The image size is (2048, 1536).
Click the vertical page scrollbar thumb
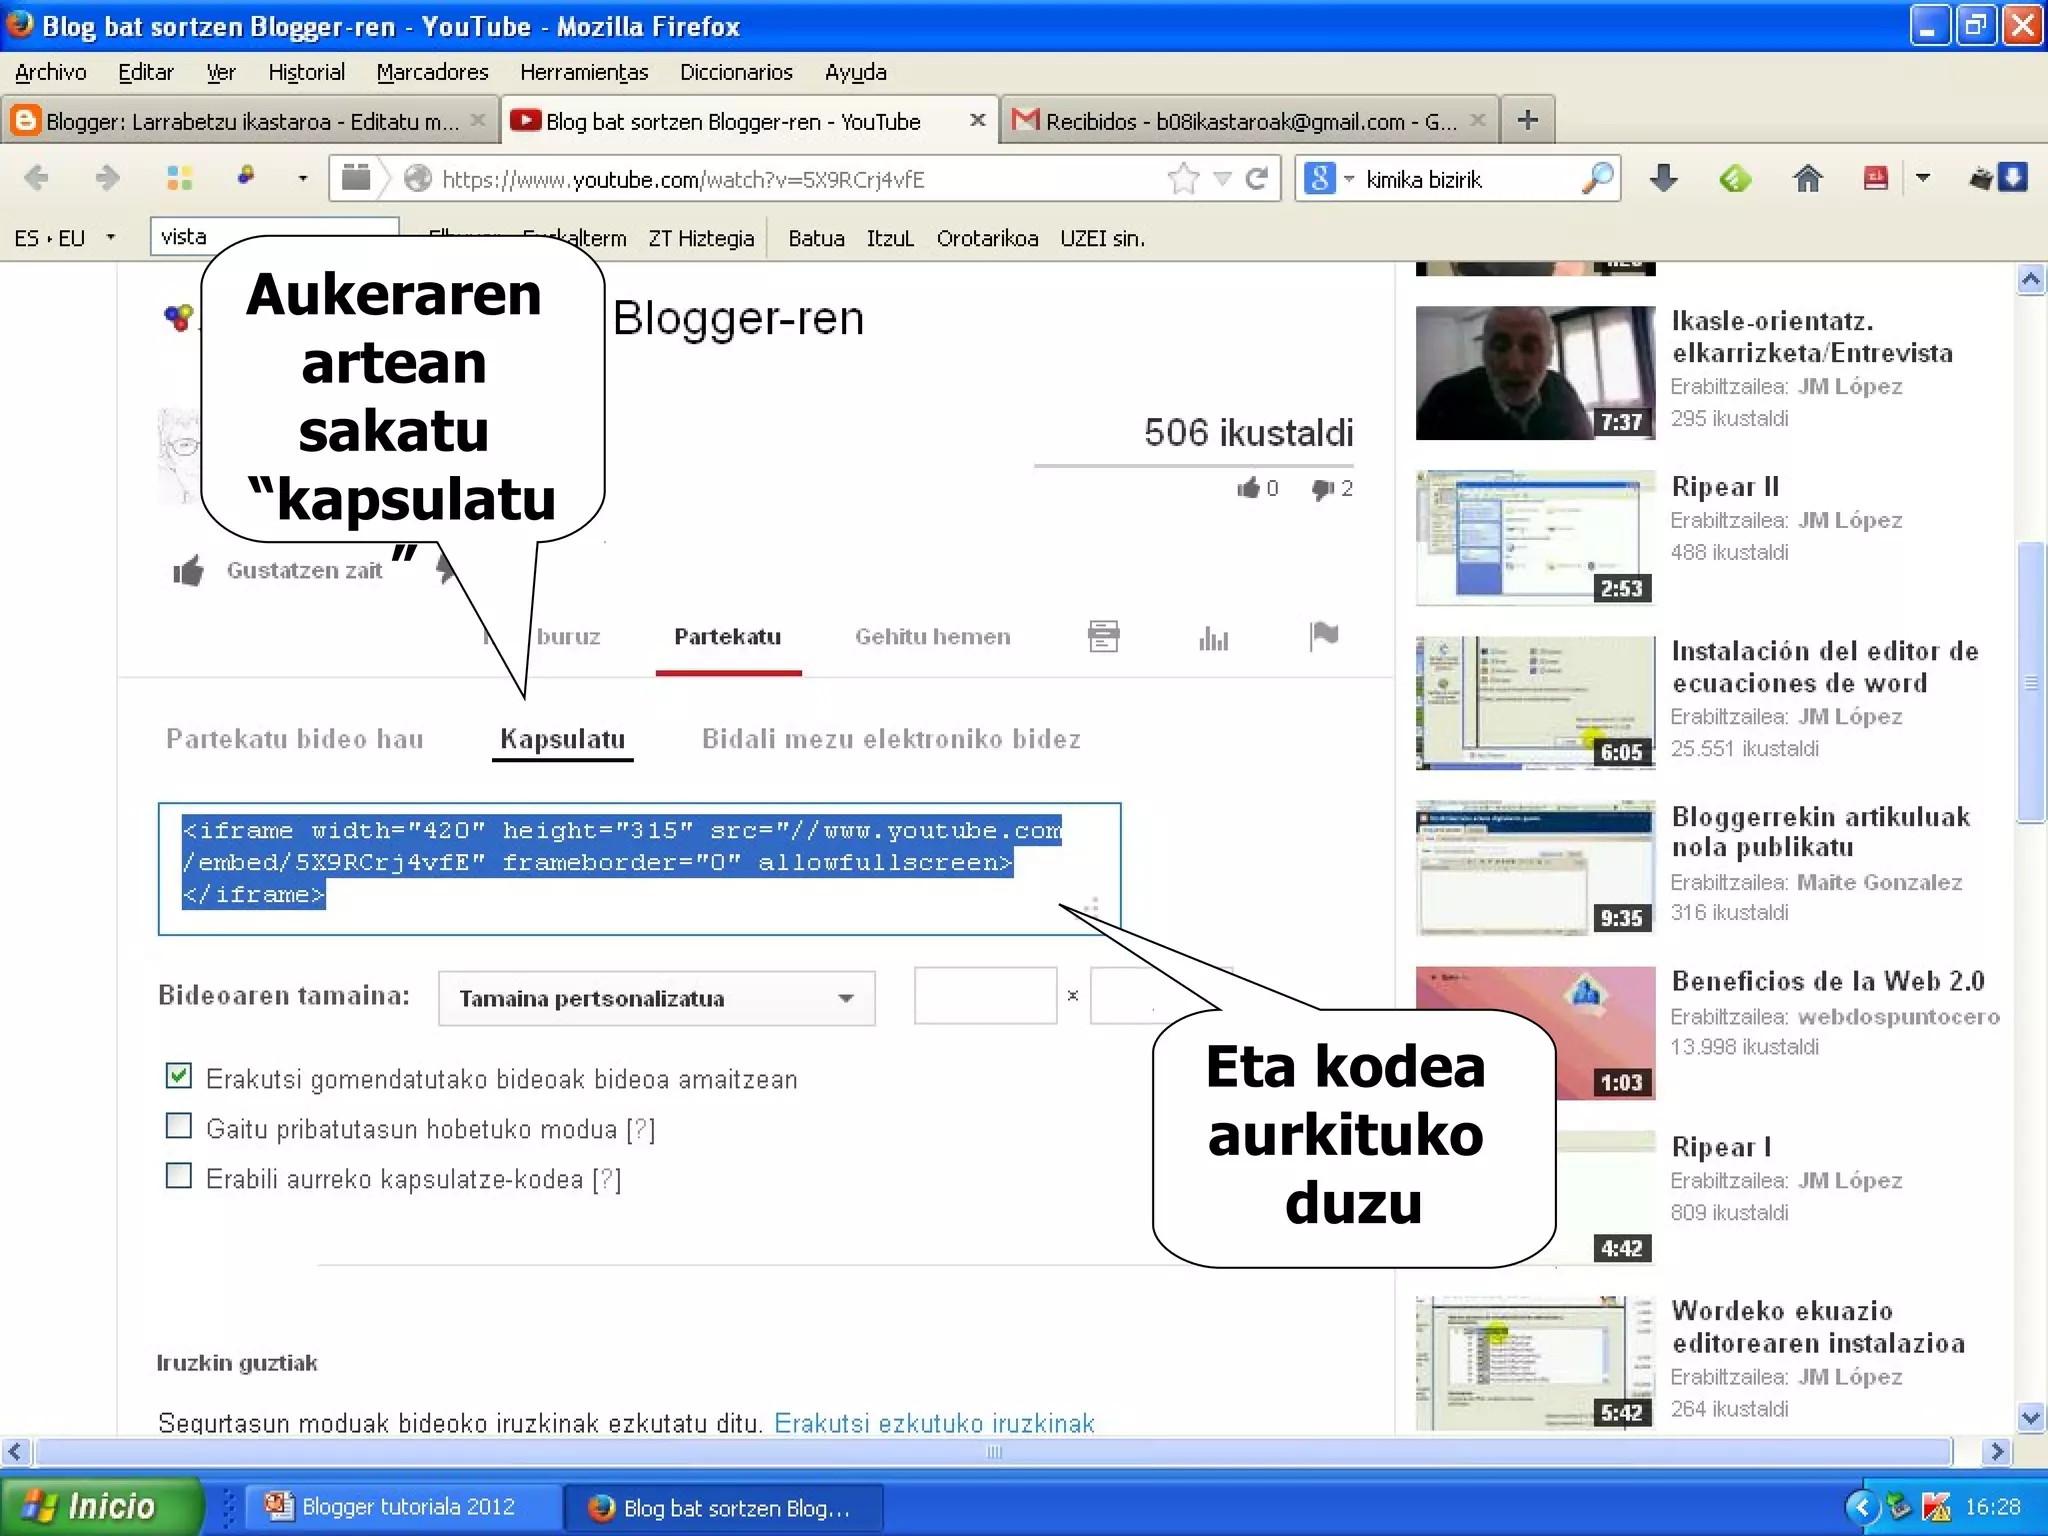tap(2030, 682)
